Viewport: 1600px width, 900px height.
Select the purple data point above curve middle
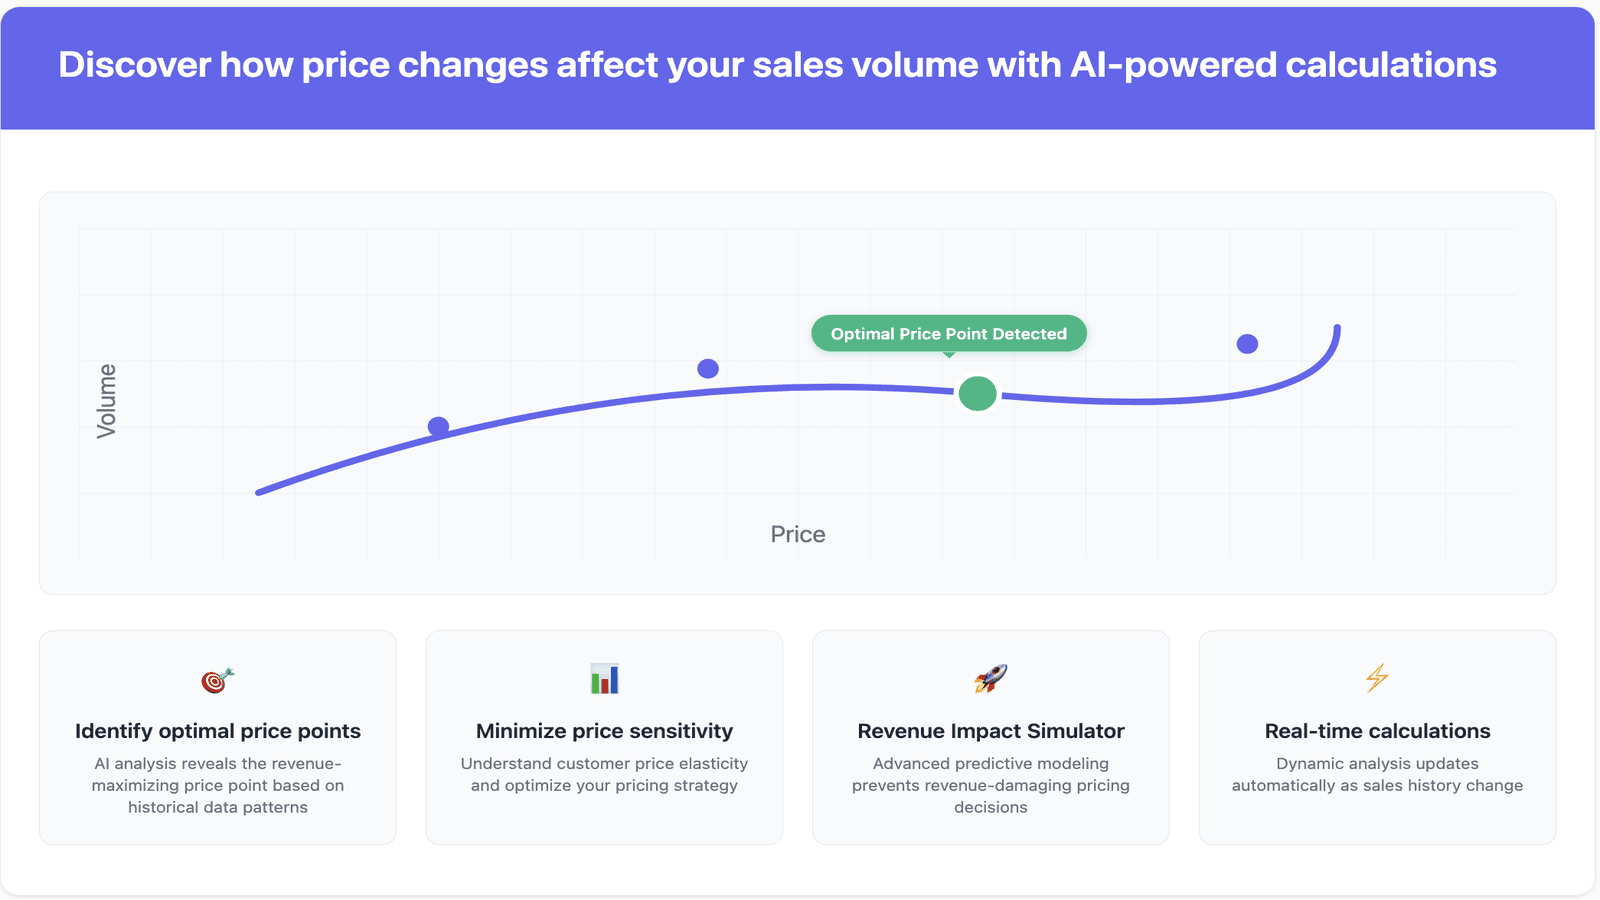pos(708,369)
